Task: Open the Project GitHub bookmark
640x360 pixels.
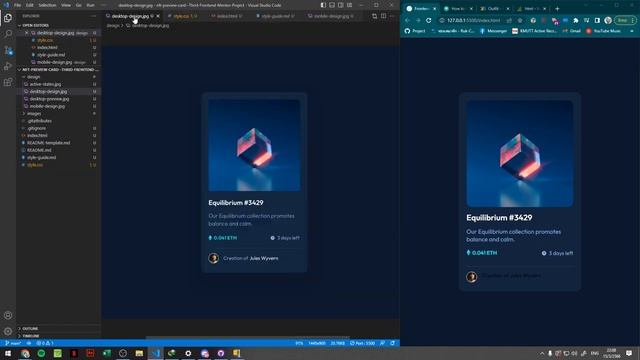Action: point(415,31)
